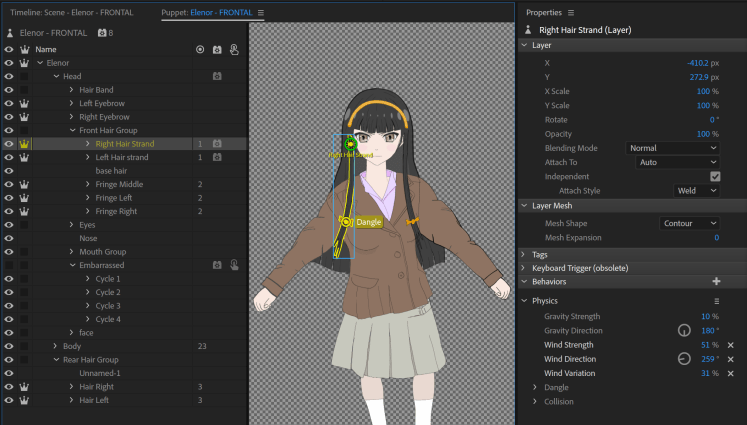Open the Puppet panel tab menu
Screen dimensions: 747x425
[x=261, y=13]
